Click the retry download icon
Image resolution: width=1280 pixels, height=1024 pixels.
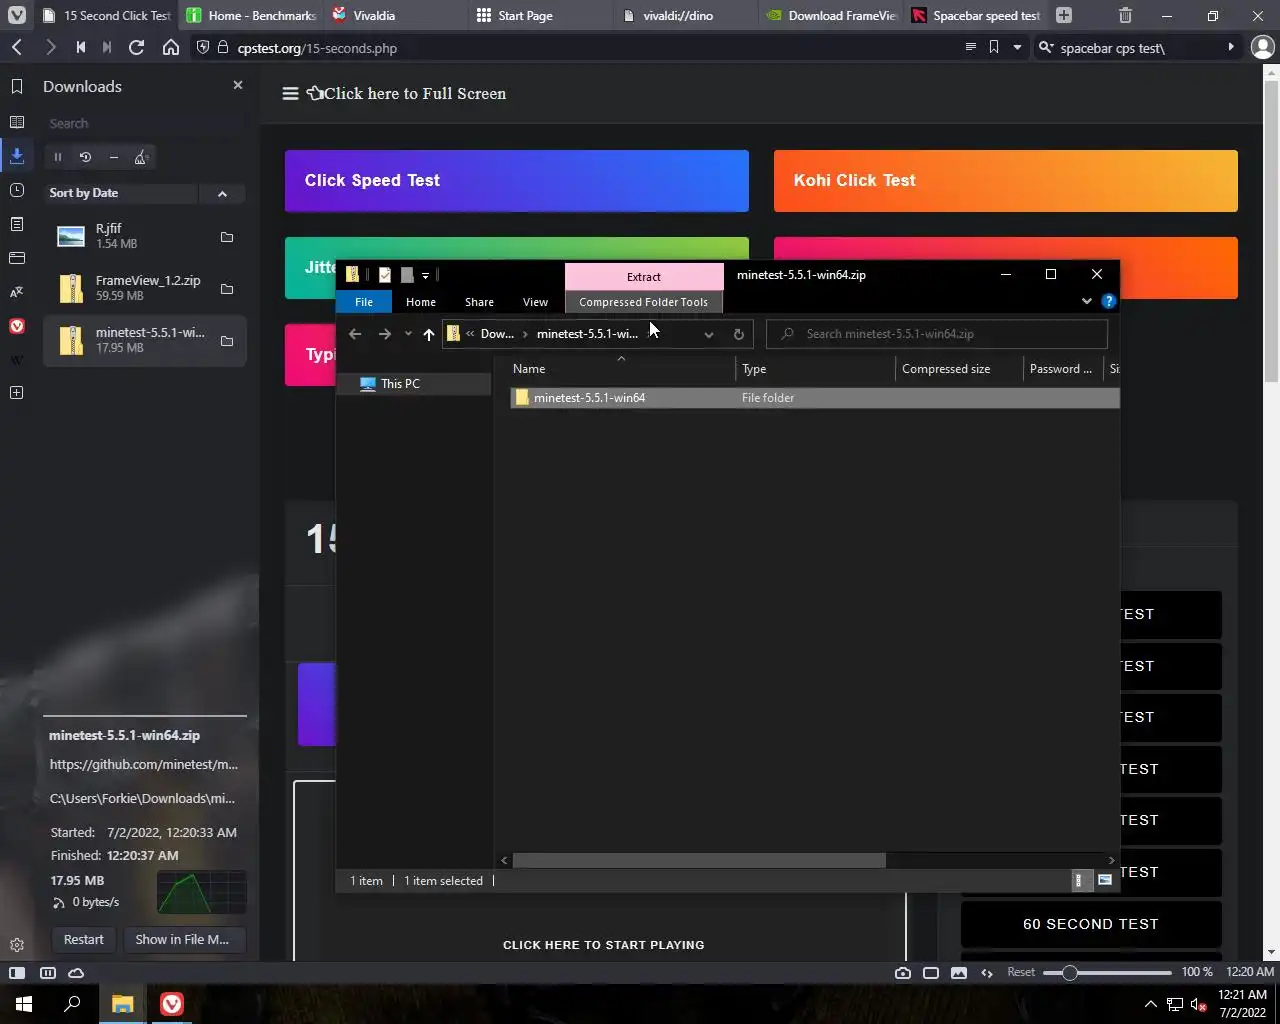coord(85,157)
